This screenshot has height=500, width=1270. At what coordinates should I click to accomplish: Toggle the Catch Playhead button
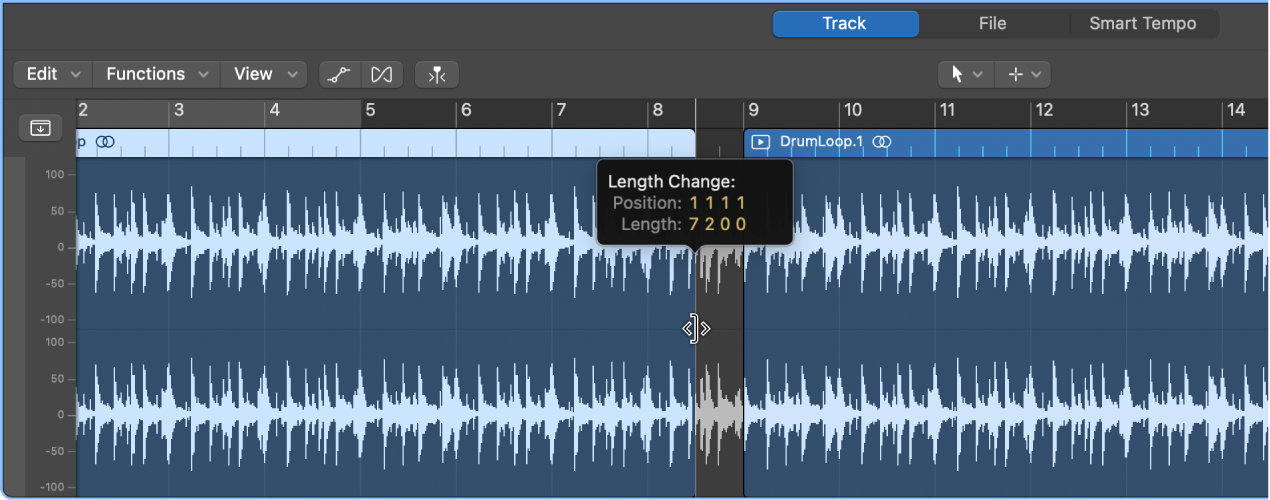point(436,74)
